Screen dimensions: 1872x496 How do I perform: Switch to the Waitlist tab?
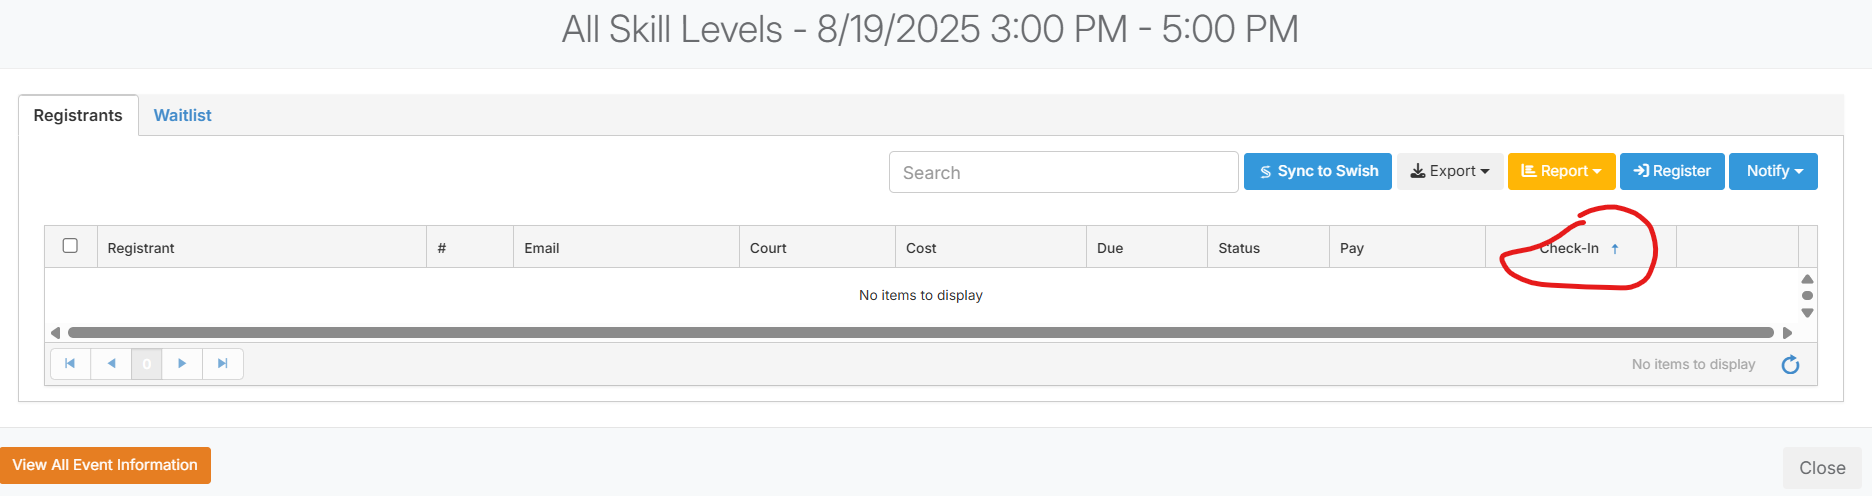(182, 115)
